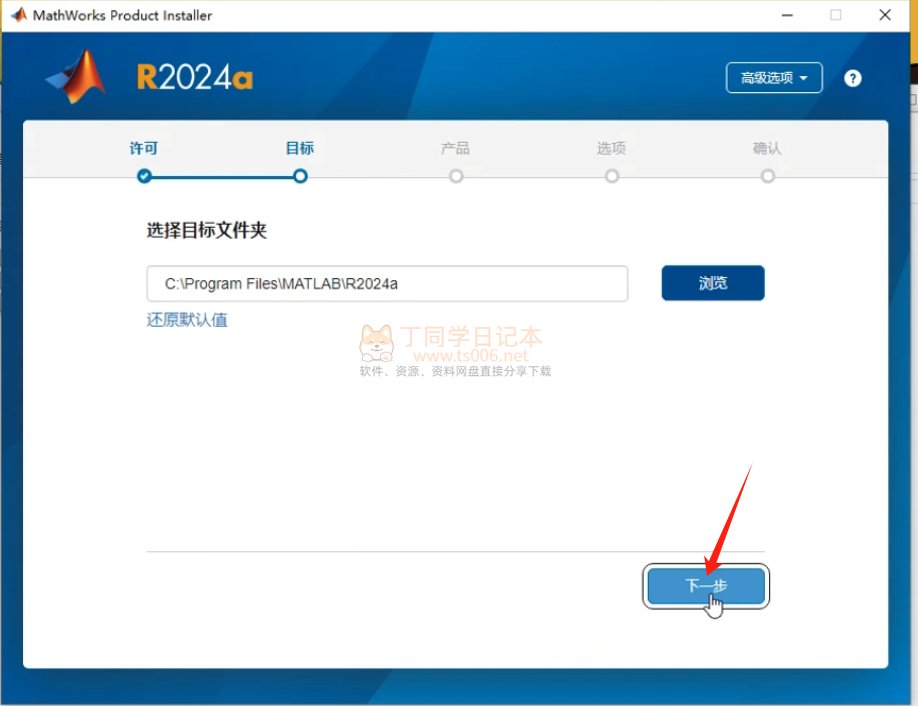Select the 许可 step tab

coord(143,148)
